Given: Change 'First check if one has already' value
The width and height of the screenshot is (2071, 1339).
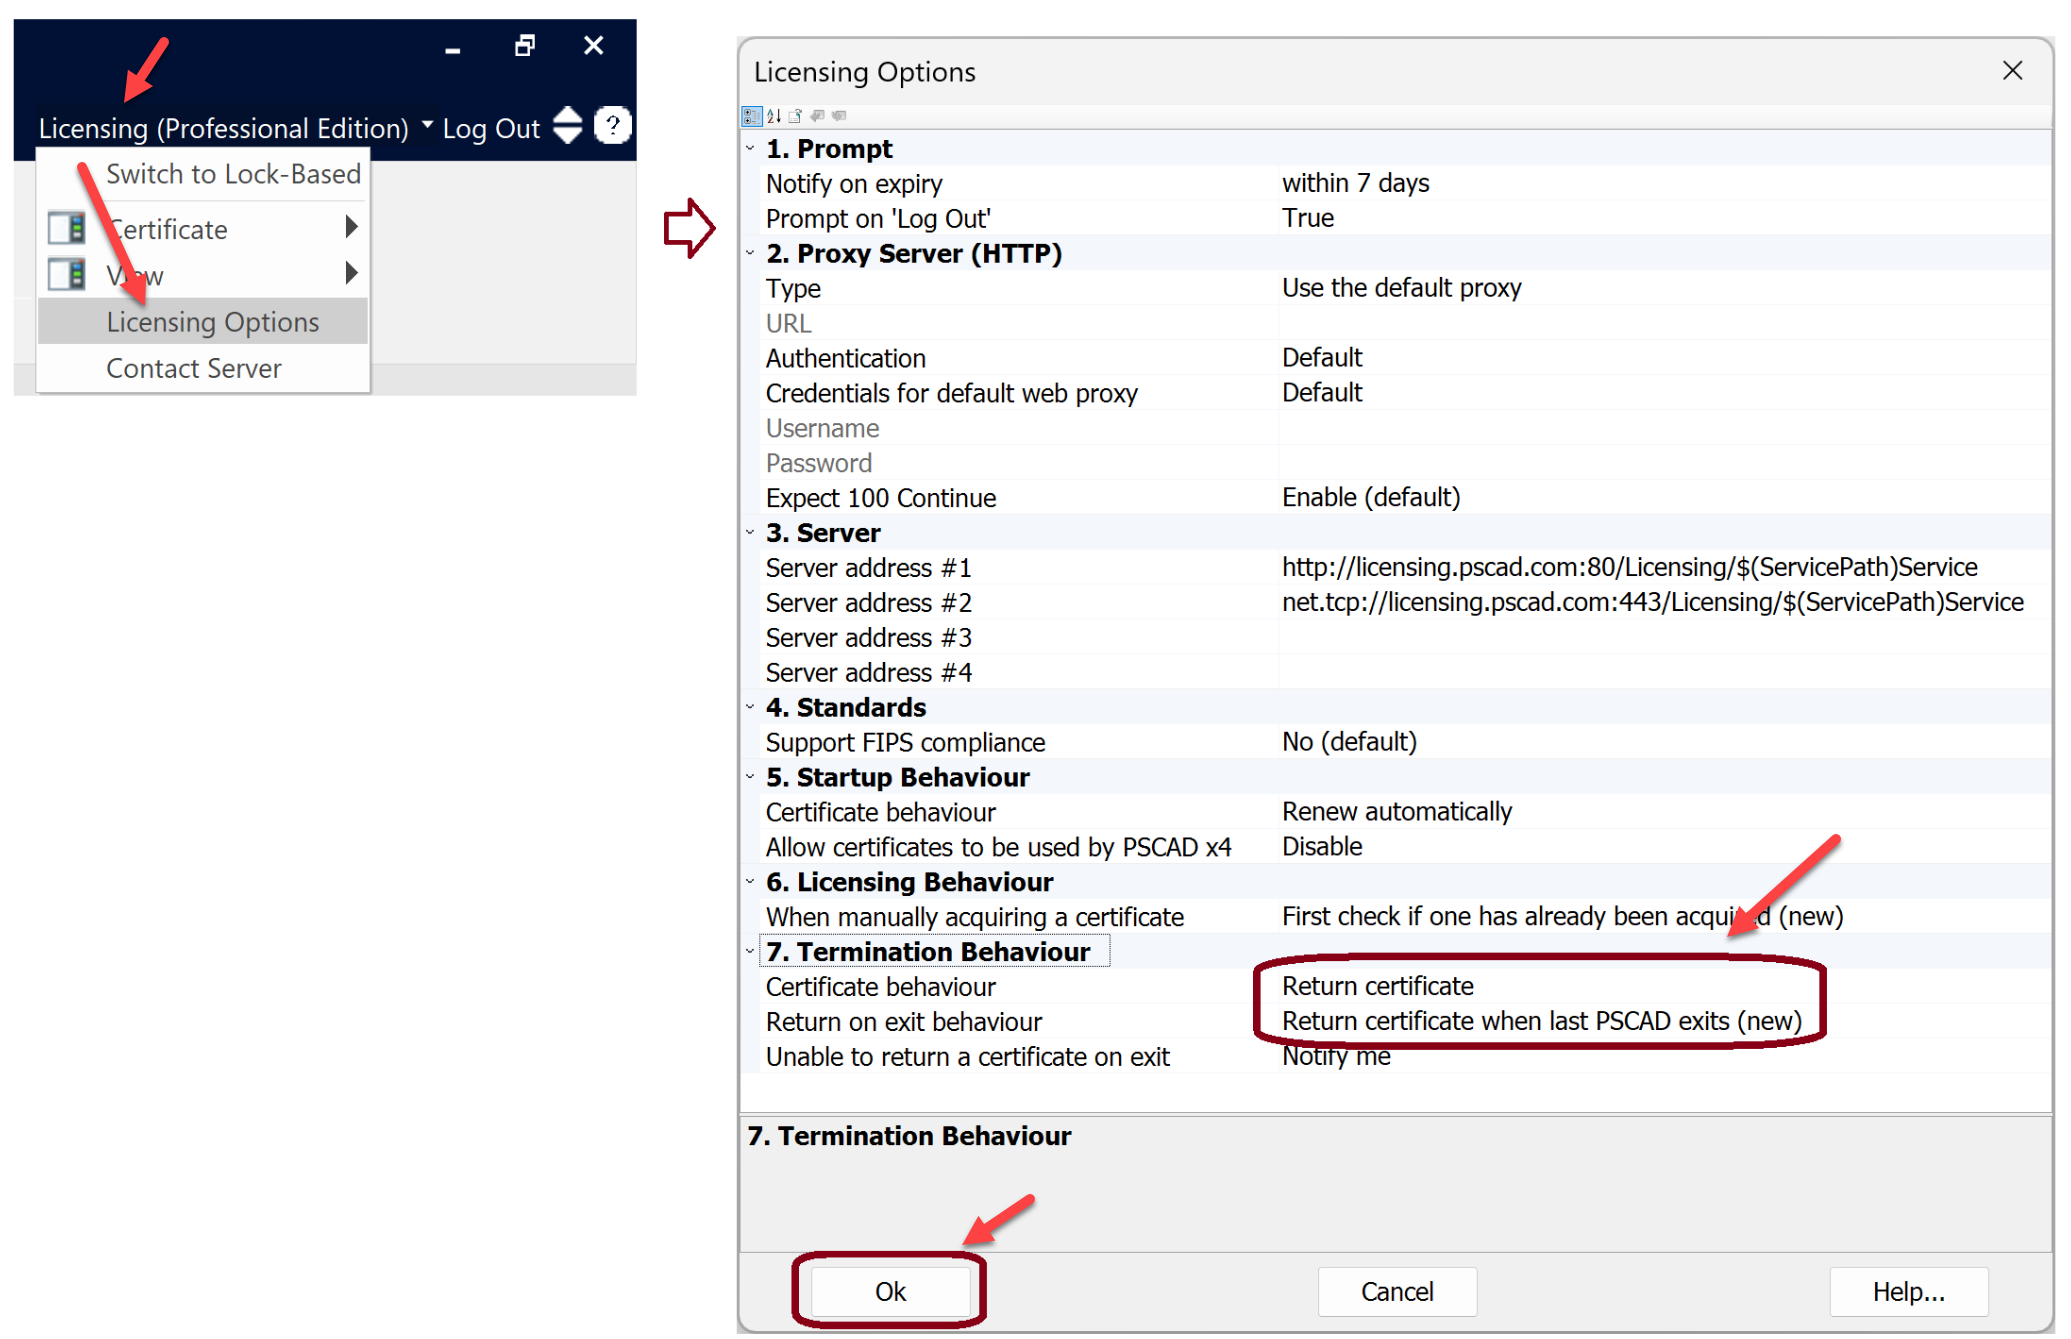Looking at the screenshot, I should pos(1664,917).
